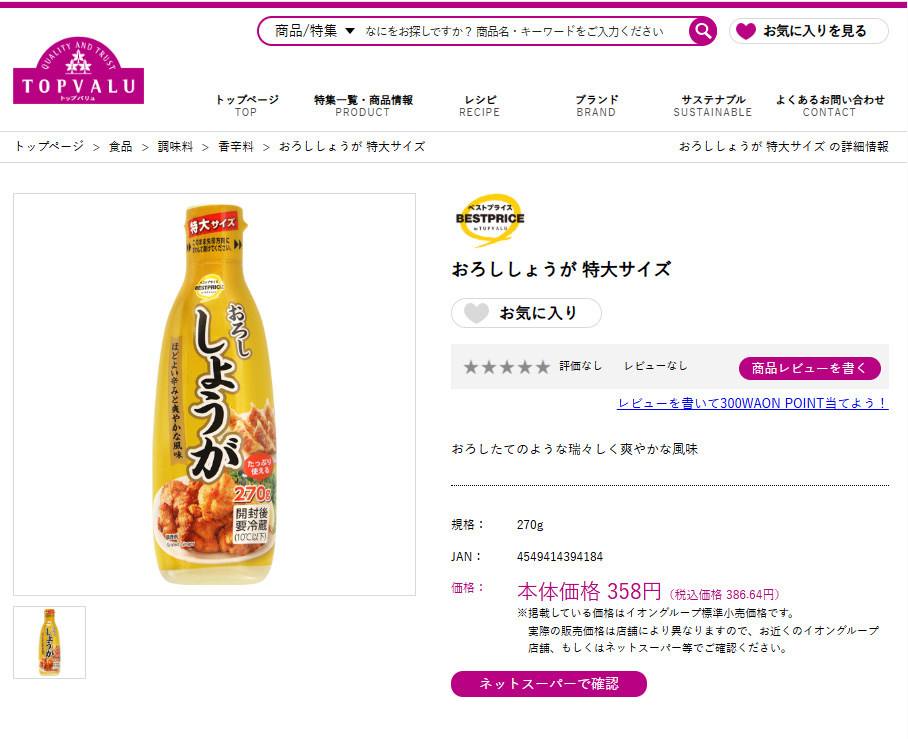Open the 特集一覧・商品情報 PRODUCT menu
The image size is (908, 739).
tap(363, 105)
